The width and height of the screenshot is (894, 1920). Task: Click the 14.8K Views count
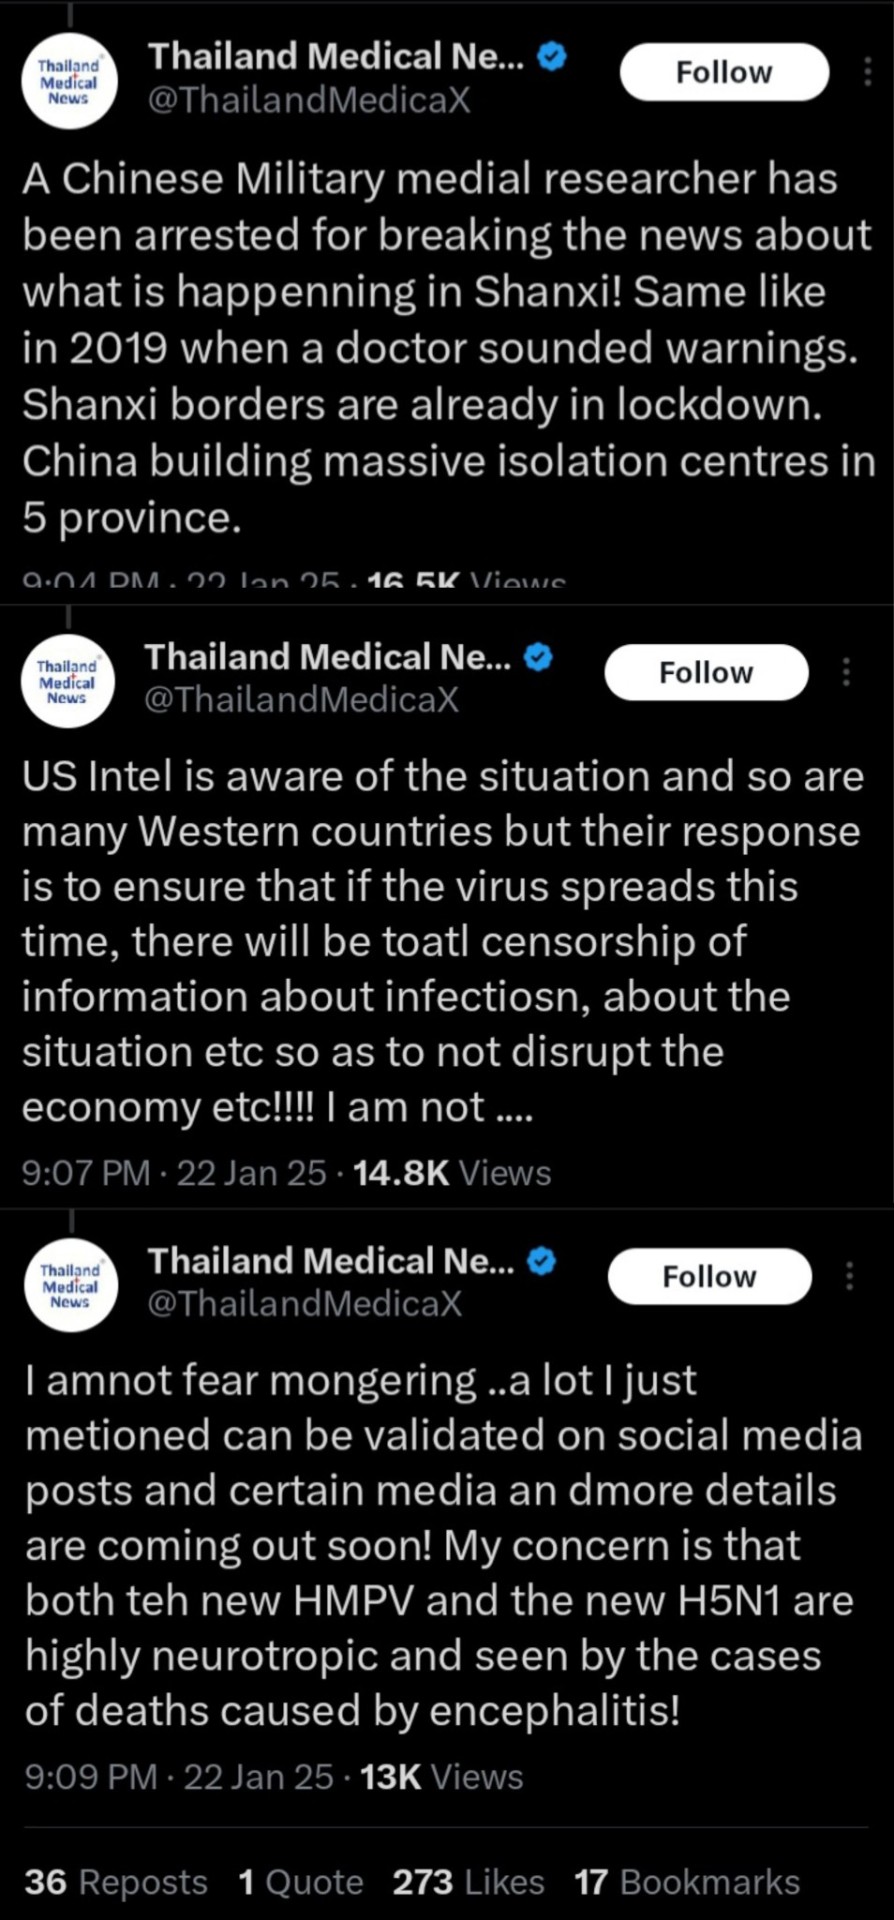tap(452, 1172)
